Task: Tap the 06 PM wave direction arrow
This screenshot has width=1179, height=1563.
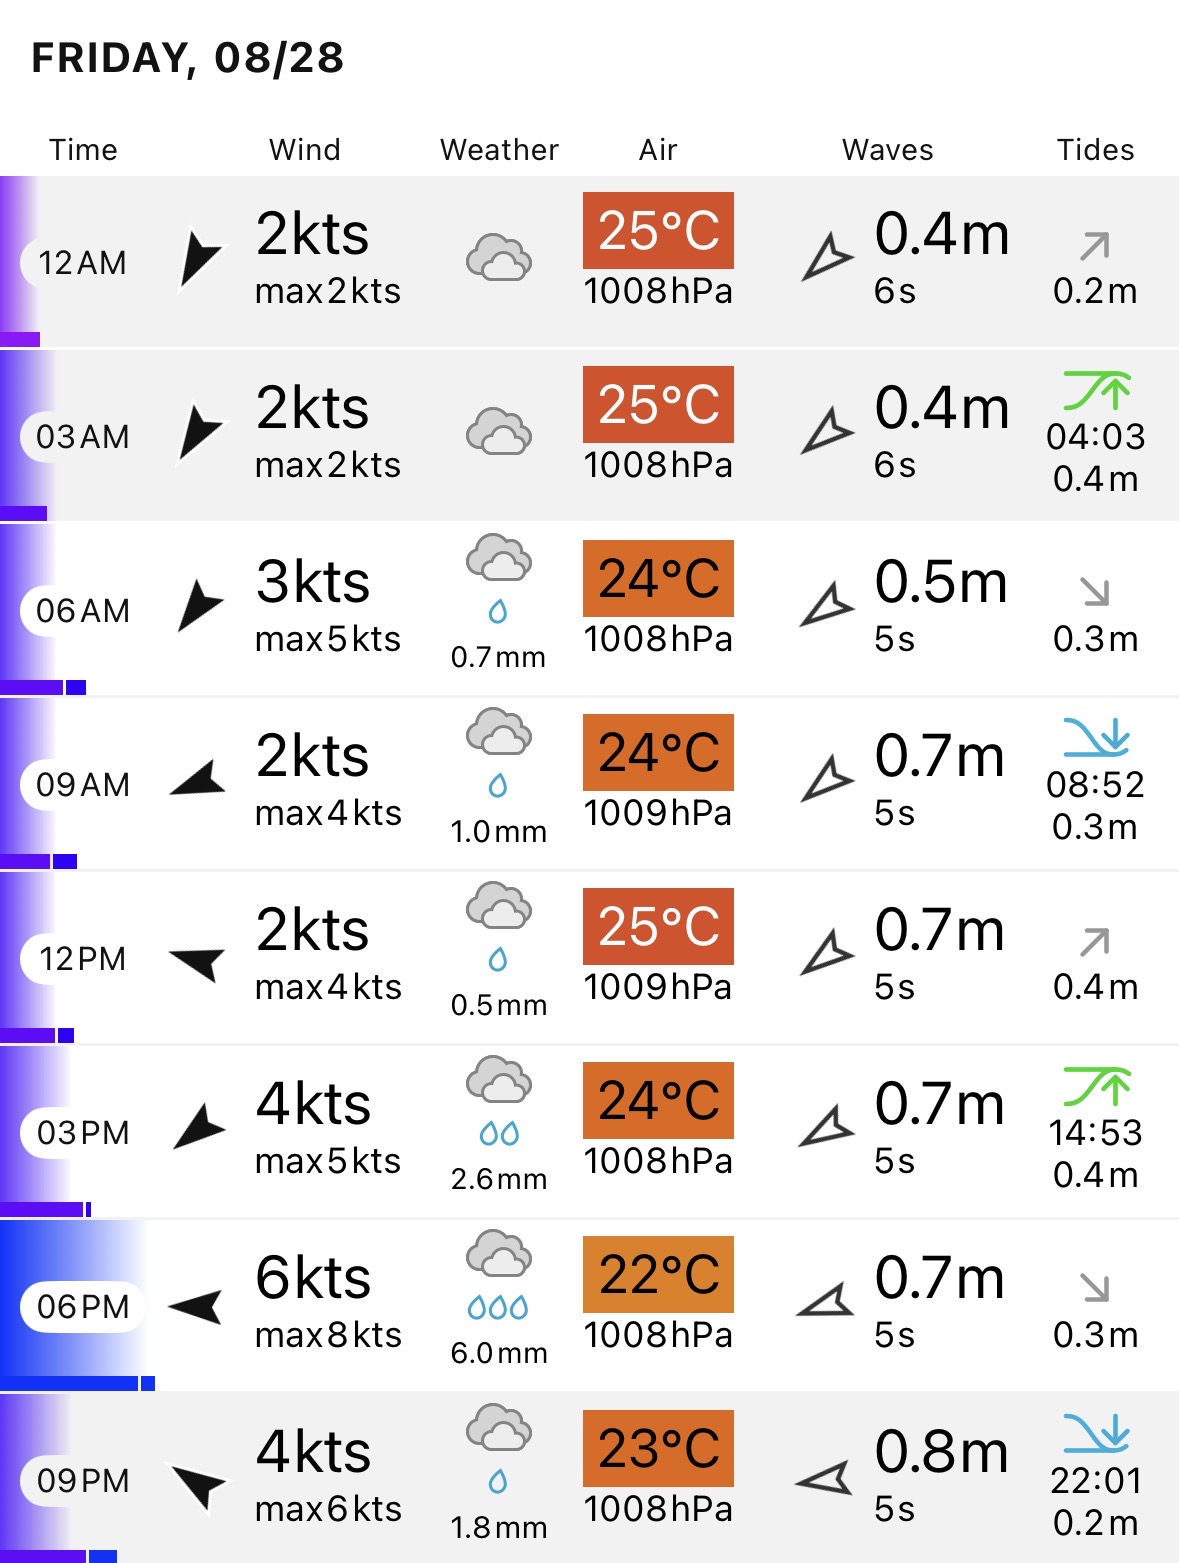Action: tap(825, 1302)
